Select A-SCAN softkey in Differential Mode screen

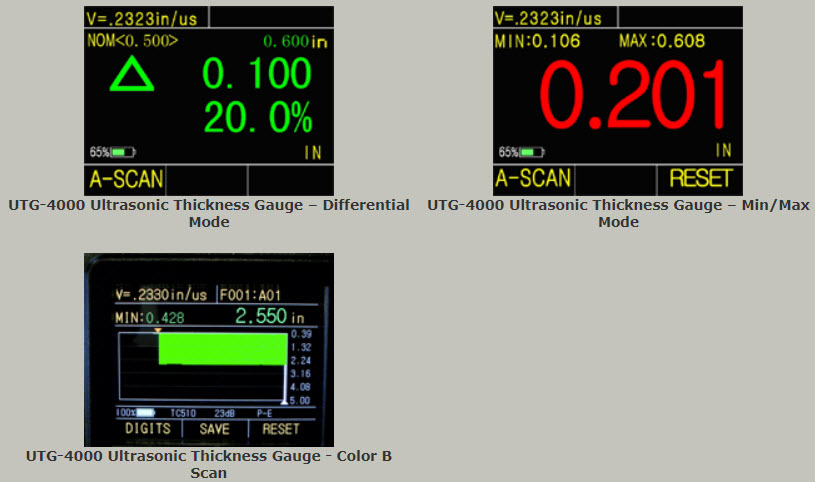point(126,179)
